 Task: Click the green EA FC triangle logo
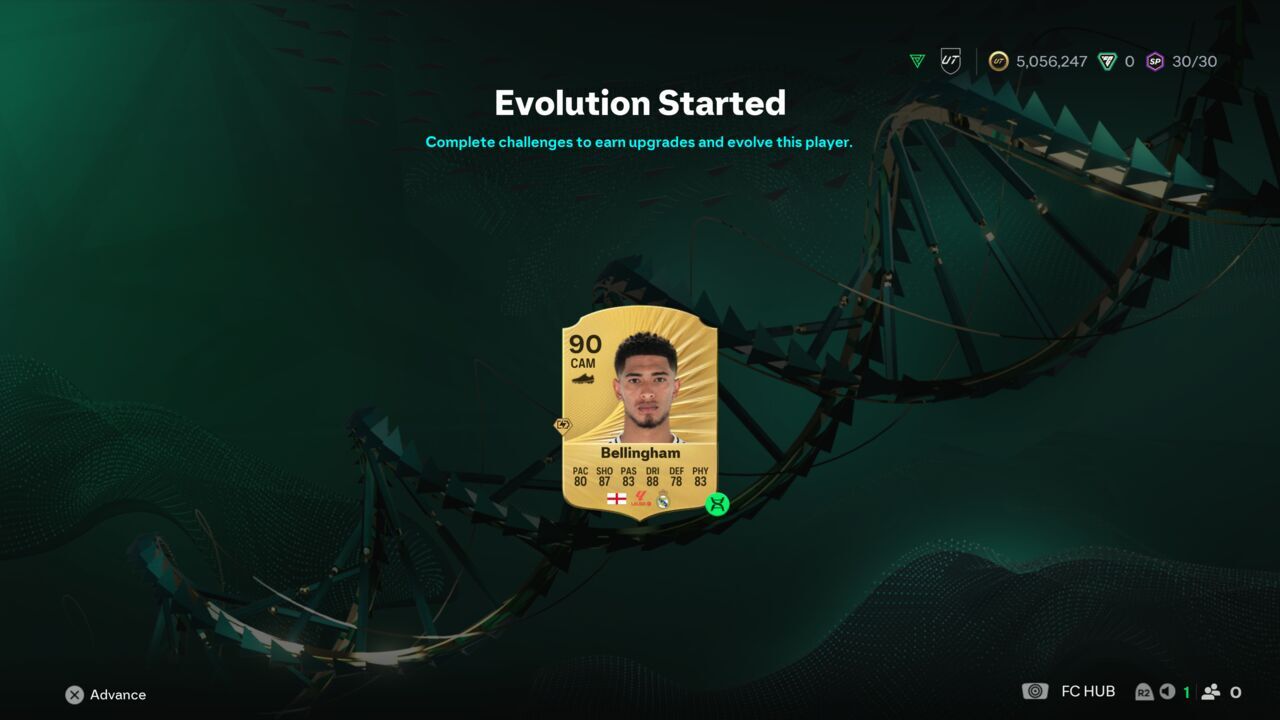[917, 62]
